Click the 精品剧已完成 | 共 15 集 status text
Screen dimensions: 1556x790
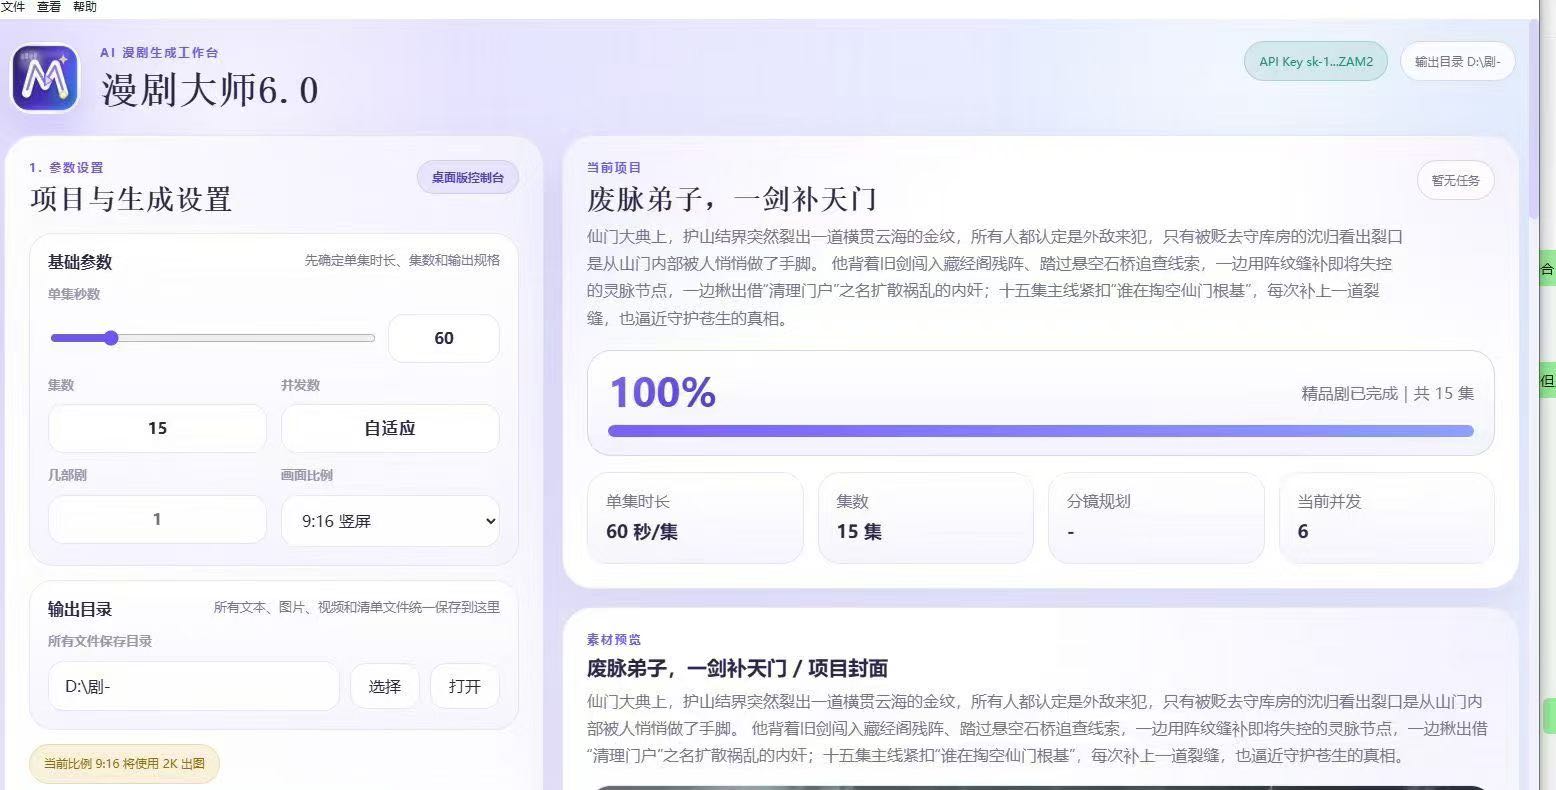click(1387, 393)
